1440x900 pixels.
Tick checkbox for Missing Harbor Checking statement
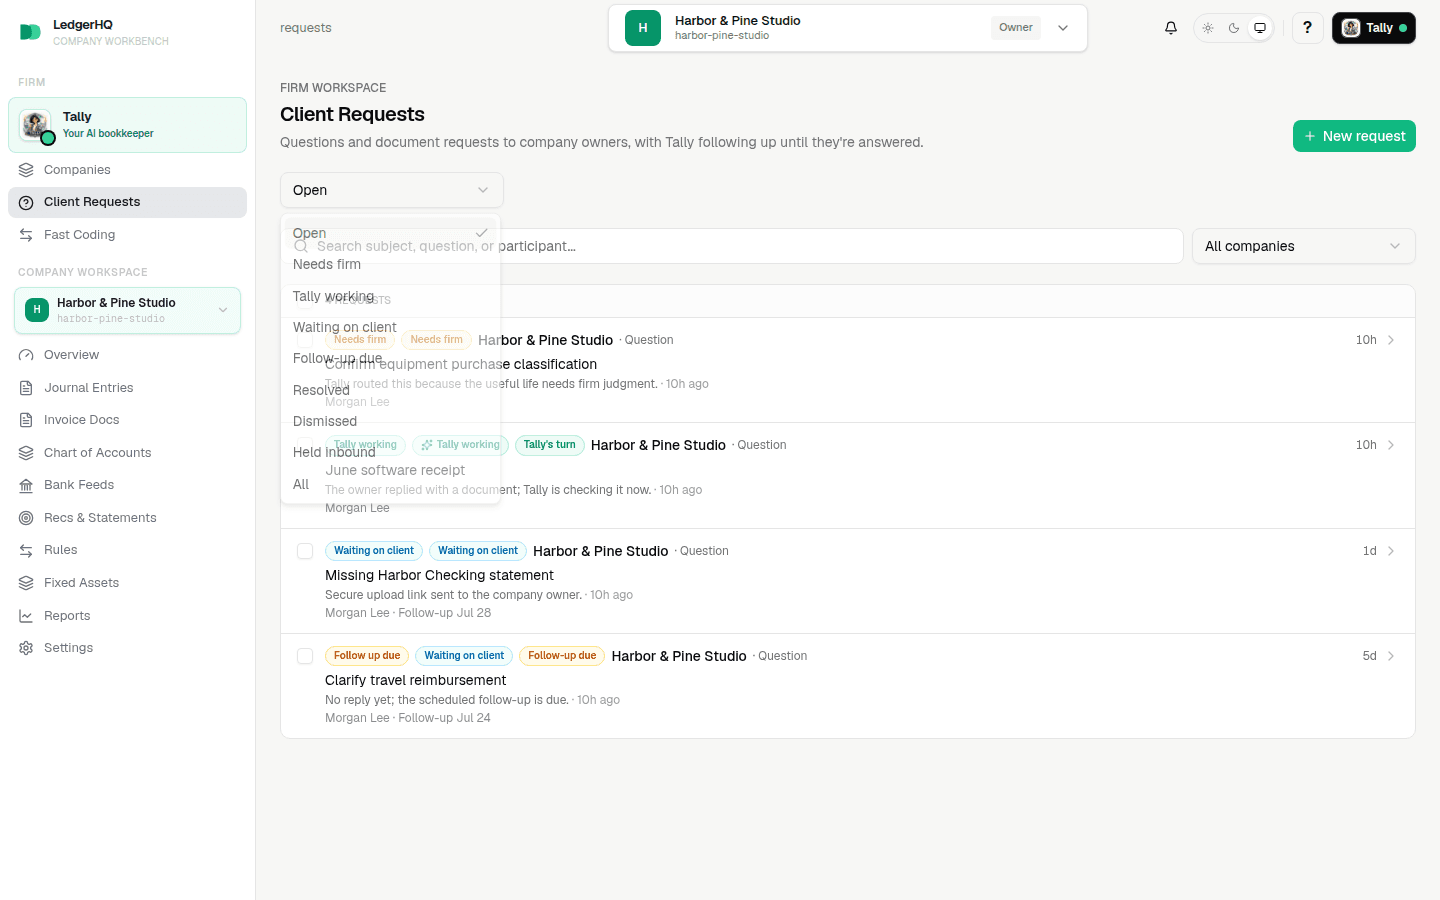tap(305, 551)
